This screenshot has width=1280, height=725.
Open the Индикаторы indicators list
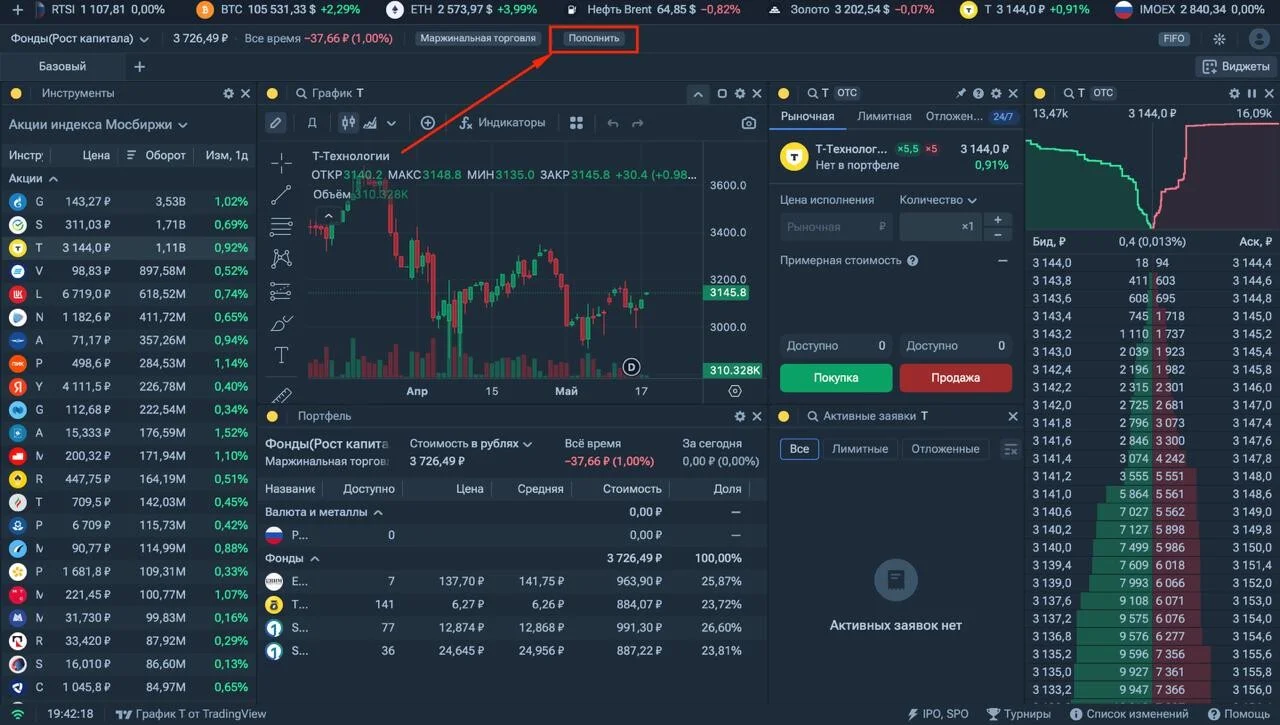pyautogui.click(x=502, y=123)
